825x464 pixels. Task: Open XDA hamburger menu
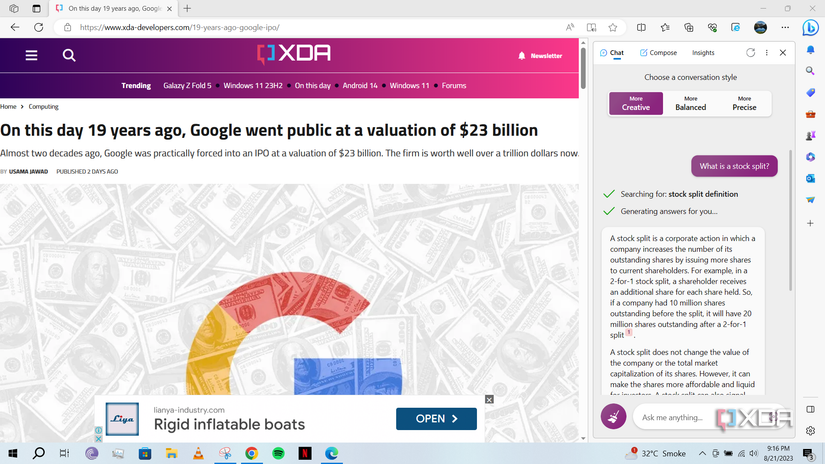tap(32, 55)
